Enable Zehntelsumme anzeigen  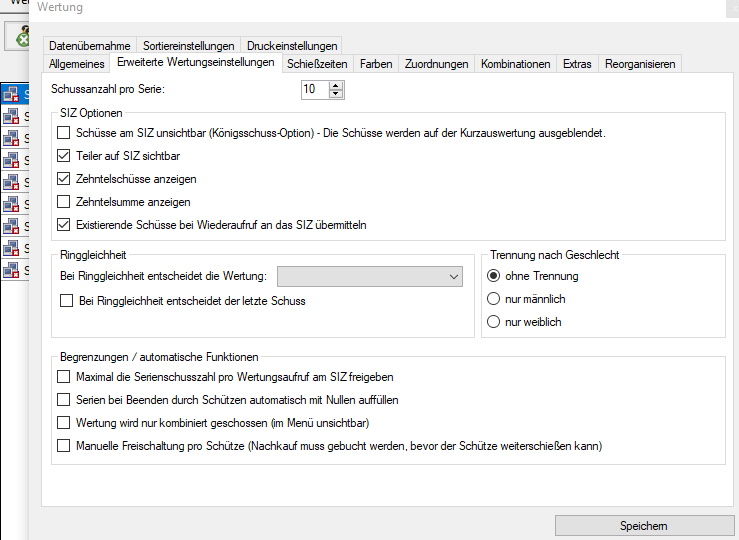[65, 202]
